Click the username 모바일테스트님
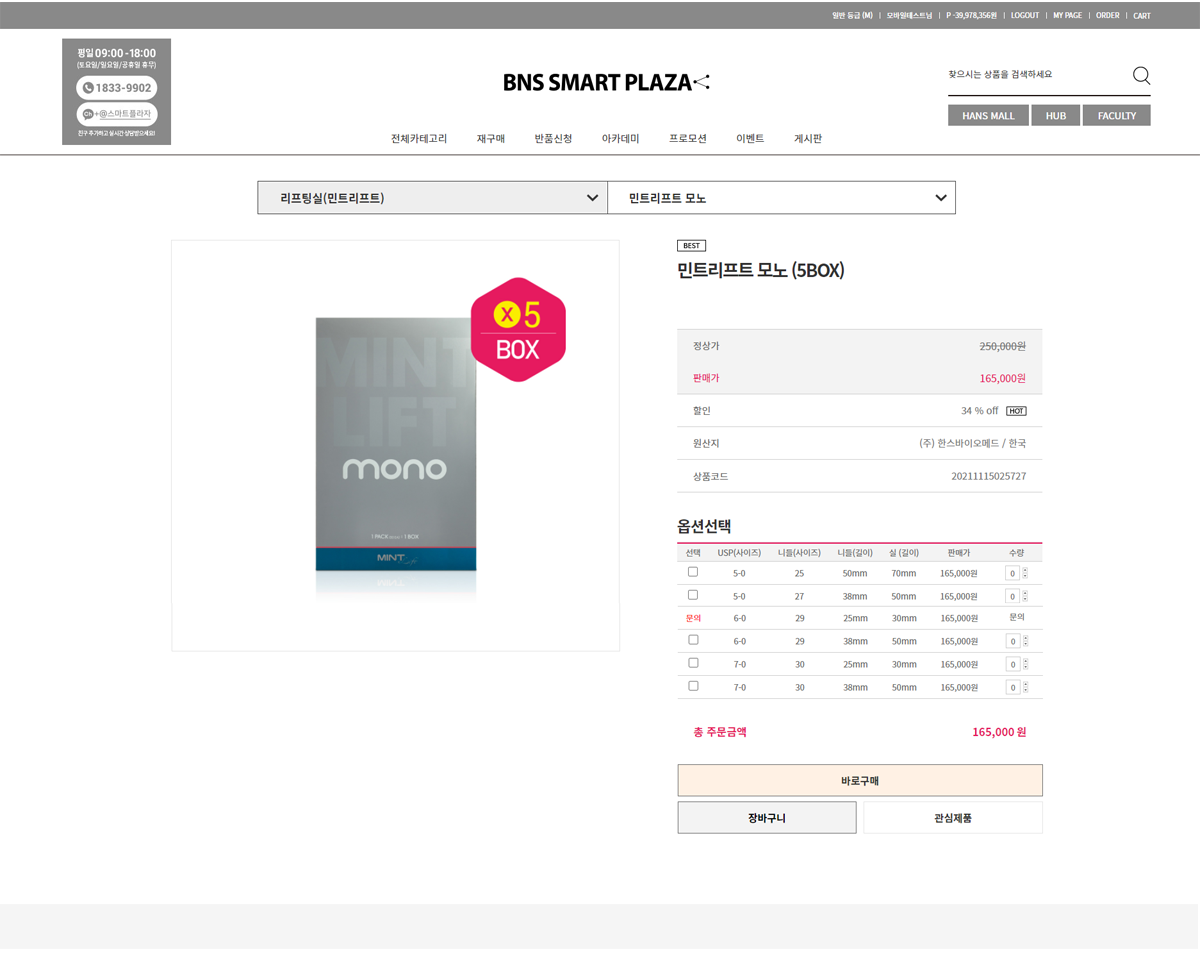The image size is (1200, 976). tap(910, 16)
